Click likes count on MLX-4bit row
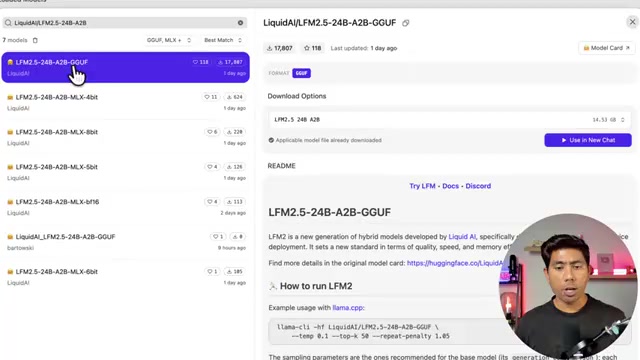The width and height of the screenshot is (640, 360). pos(211,97)
